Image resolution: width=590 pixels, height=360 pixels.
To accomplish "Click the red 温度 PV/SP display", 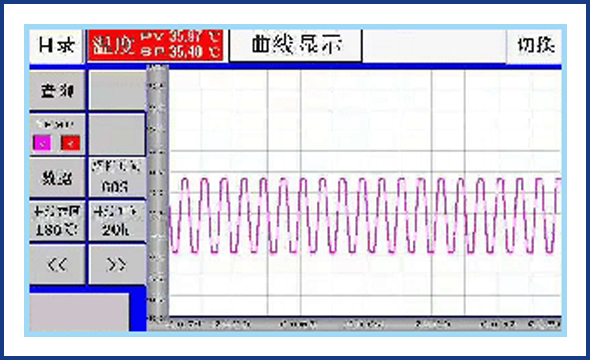I will (x=155, y=46).
